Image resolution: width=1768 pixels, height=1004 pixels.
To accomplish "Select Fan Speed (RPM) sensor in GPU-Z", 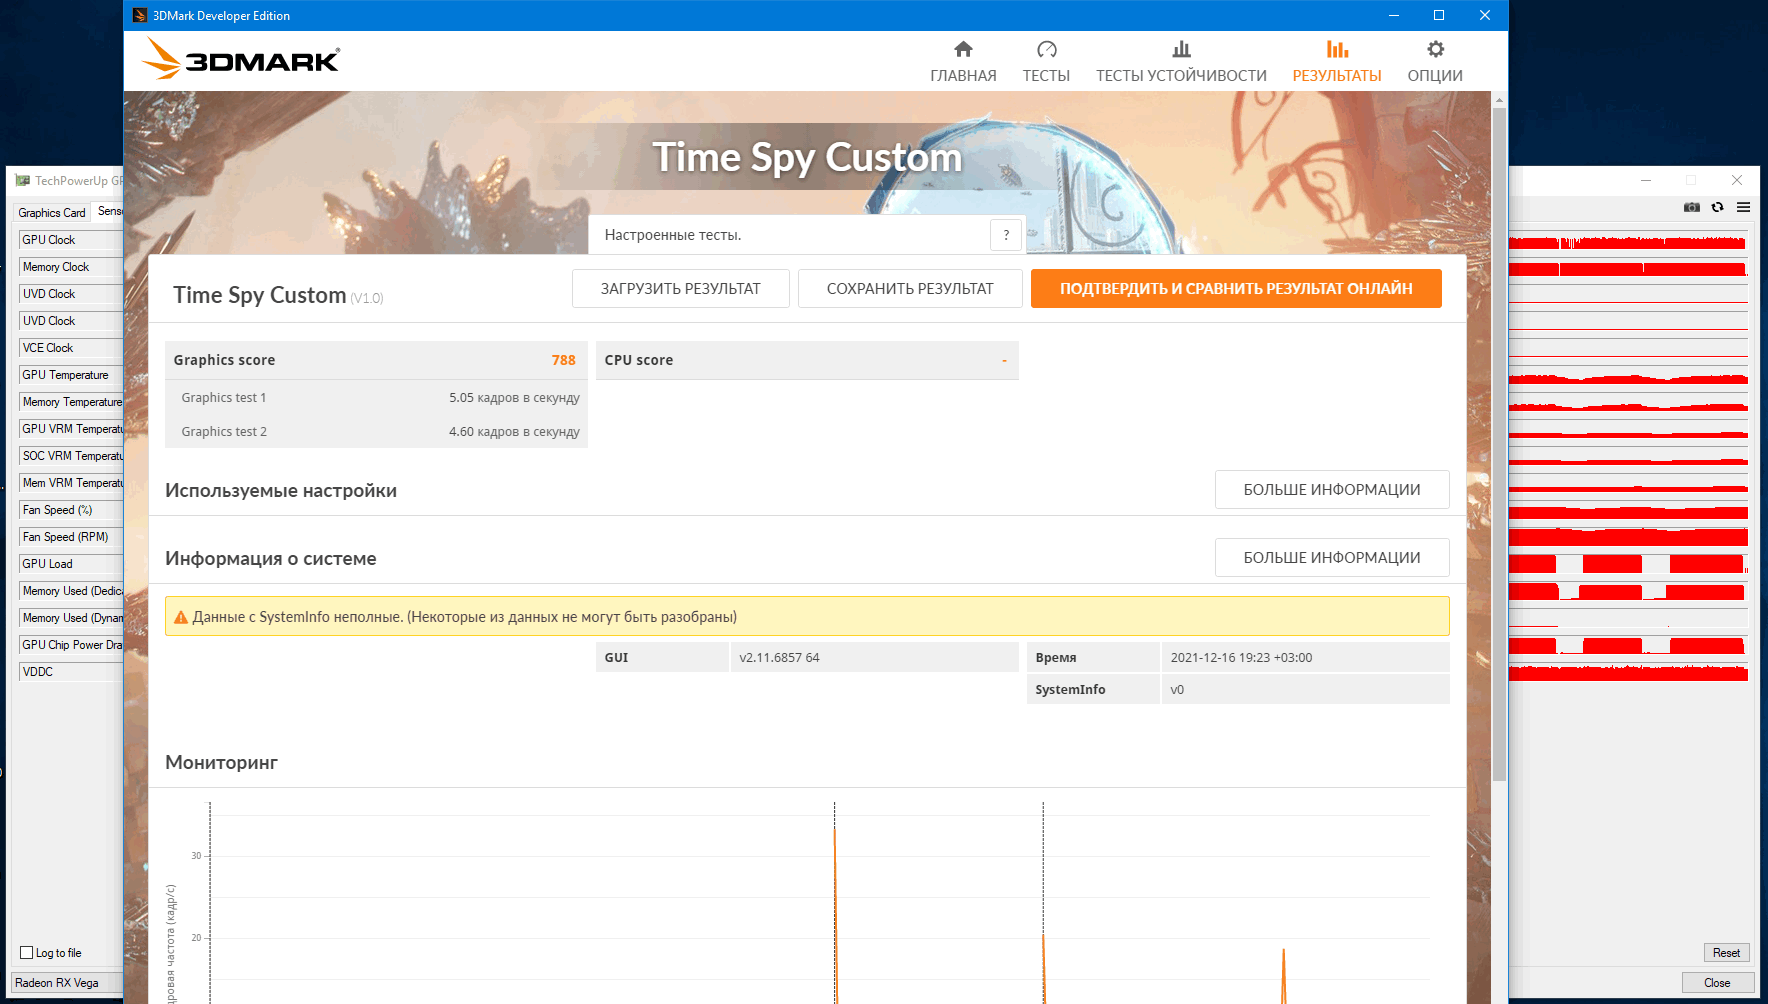I will point(70,537).
